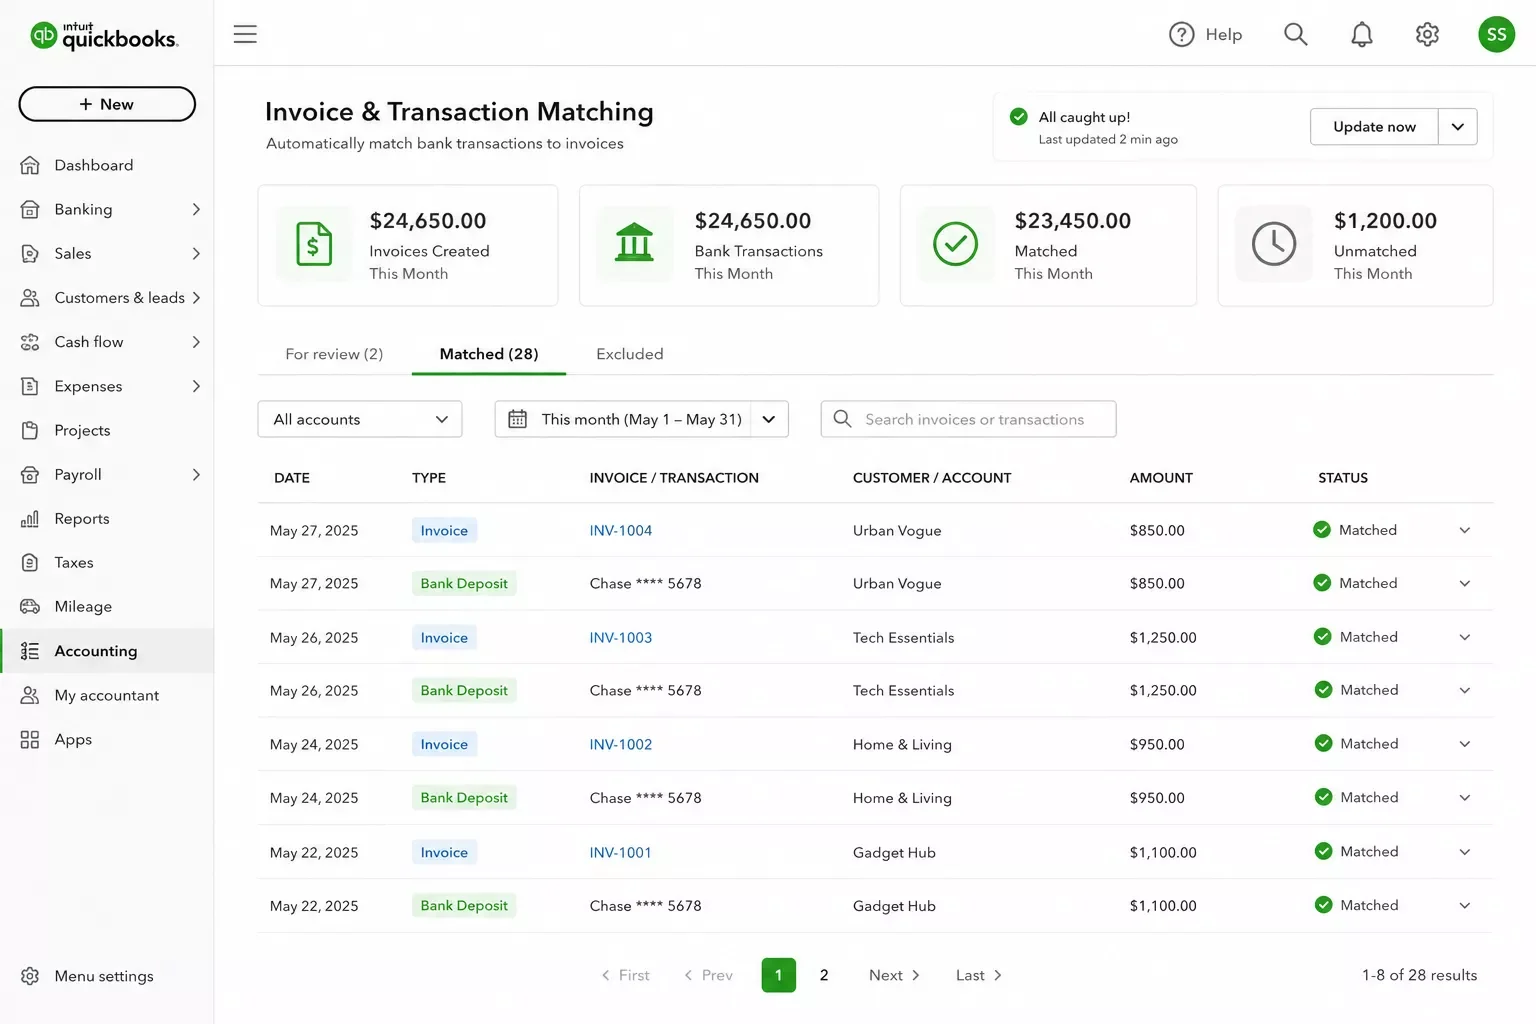The image size is (1536, 1024).
Task: Click the Next page link
Action: point(894,975)
